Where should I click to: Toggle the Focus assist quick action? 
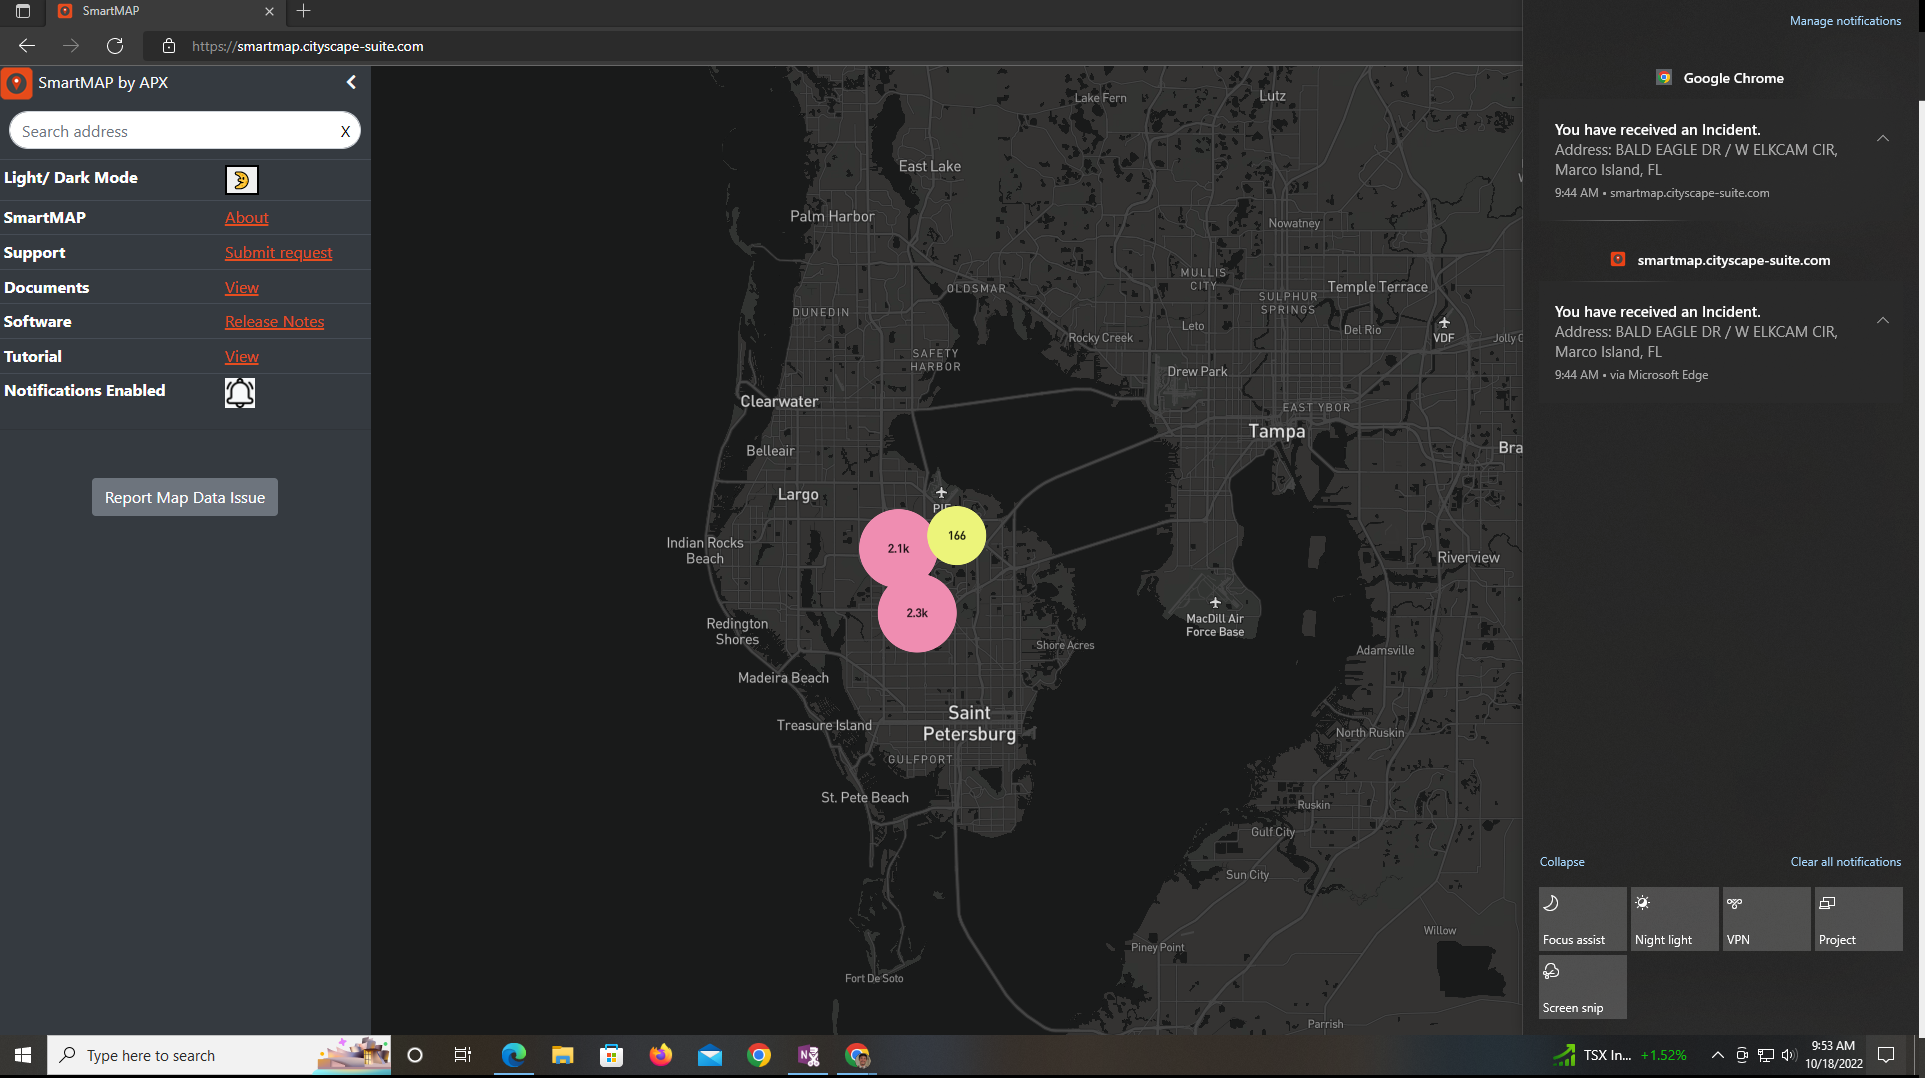[1582, 919]
